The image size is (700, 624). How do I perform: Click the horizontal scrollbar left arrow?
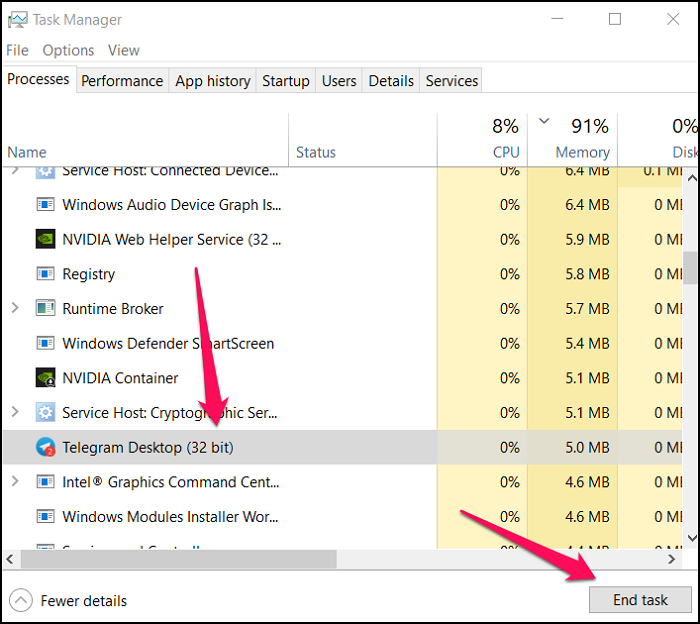pos(10,559)
